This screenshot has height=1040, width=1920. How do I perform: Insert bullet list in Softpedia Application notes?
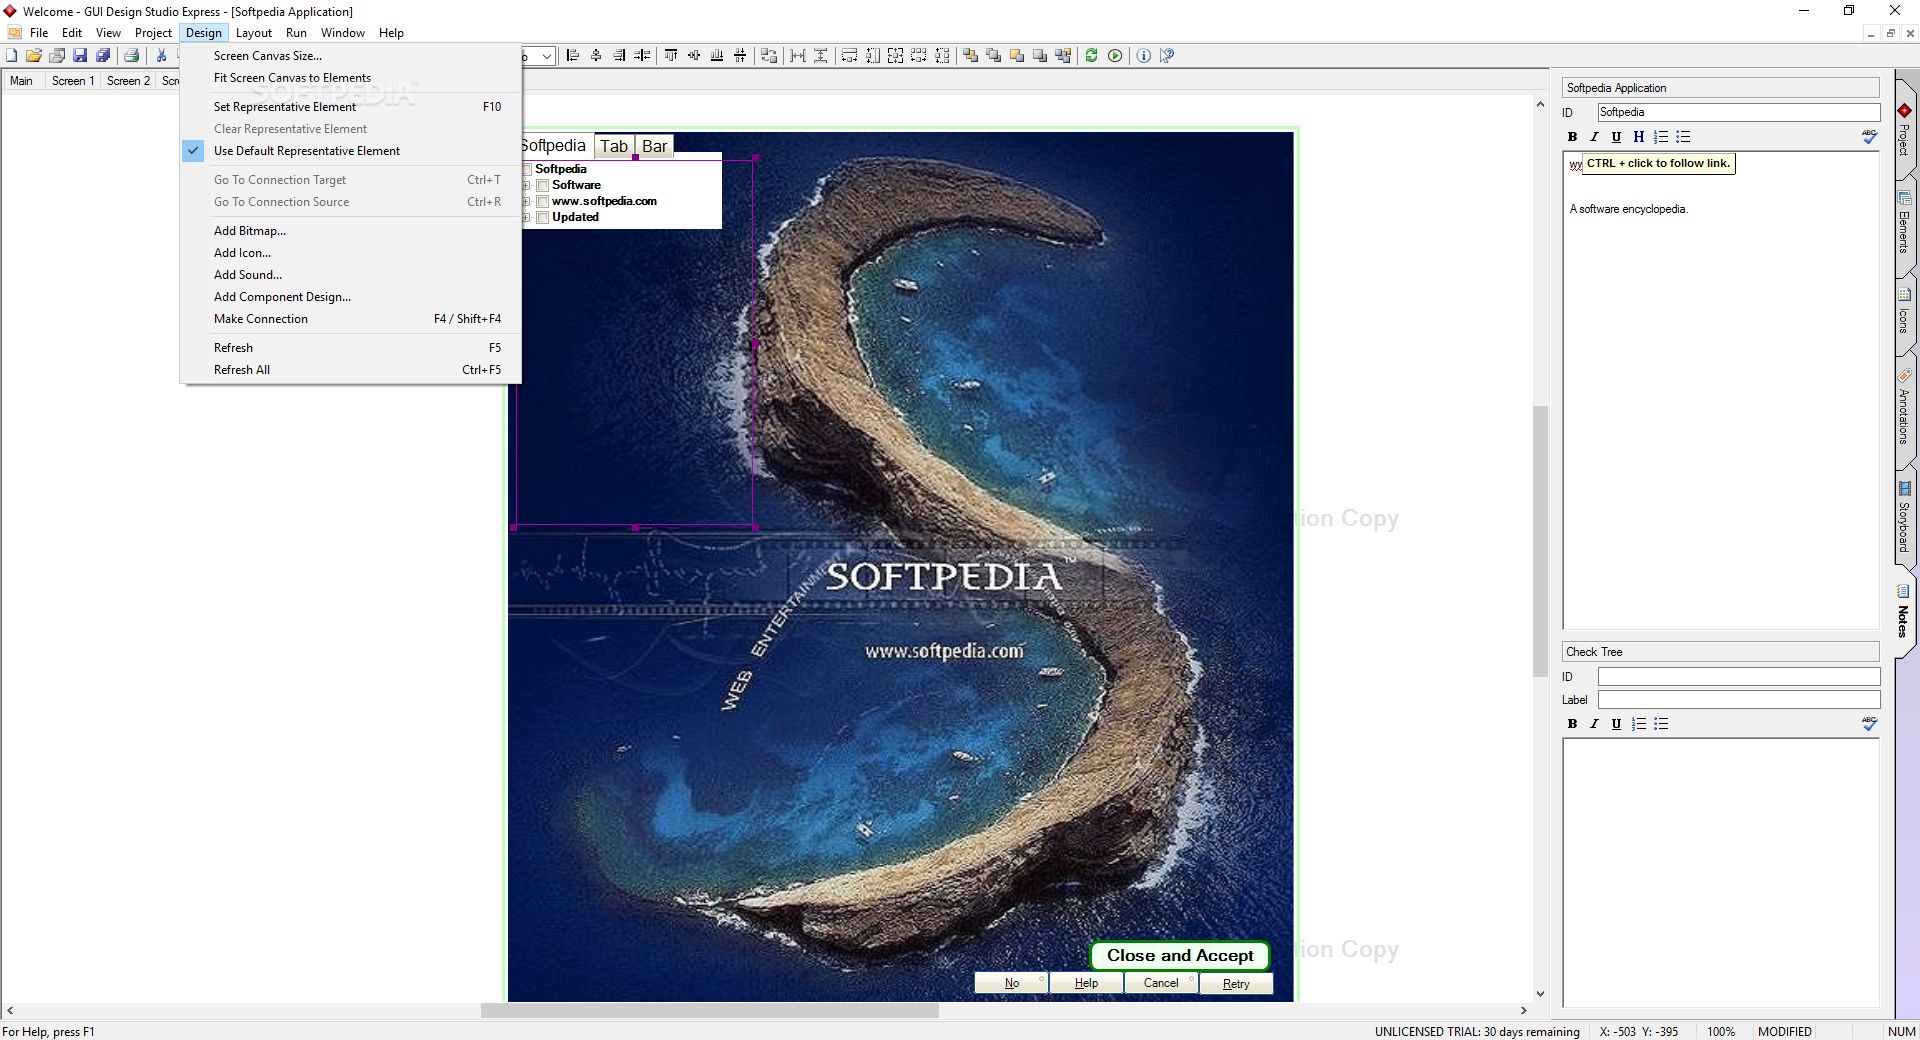tap(1683, 137)
